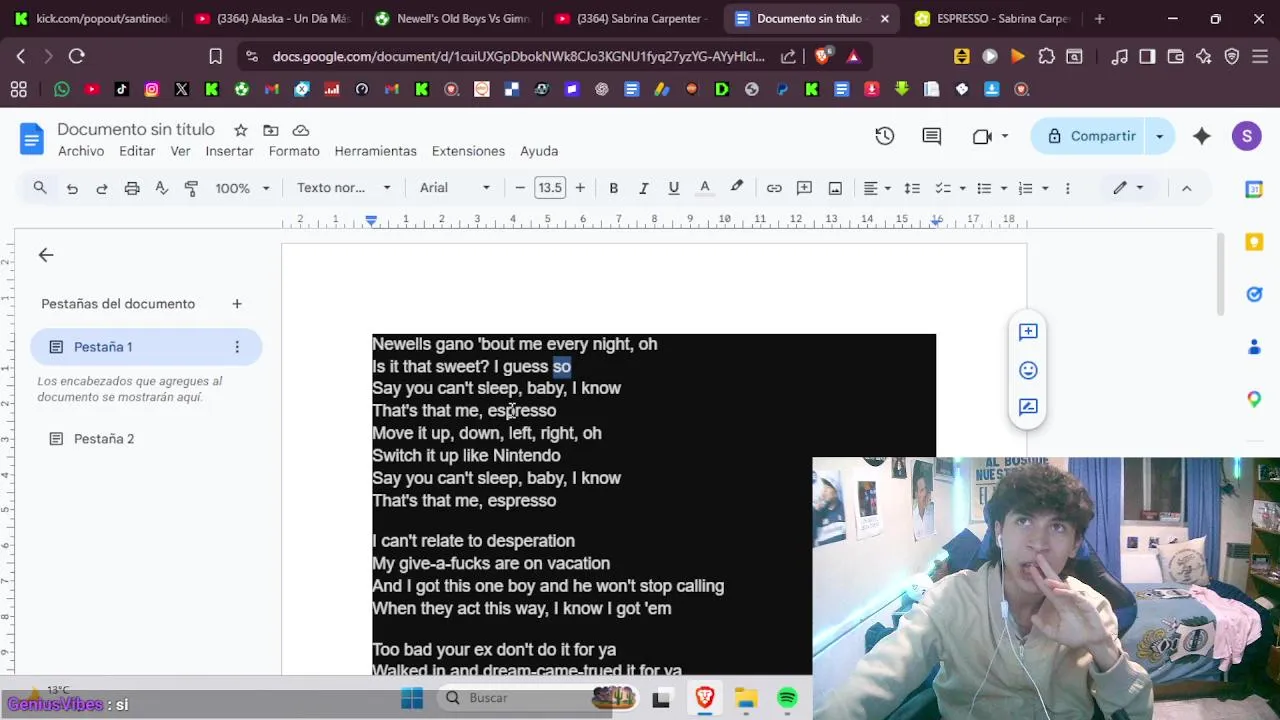This screenshot has height=720, width=1280.
Task: Open the Formato menu
Action: point(294,151)
